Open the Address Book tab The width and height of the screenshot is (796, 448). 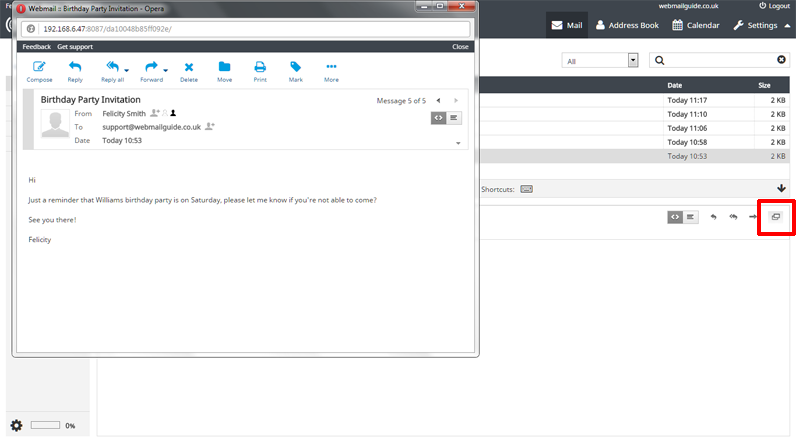(x=626, y=25)
